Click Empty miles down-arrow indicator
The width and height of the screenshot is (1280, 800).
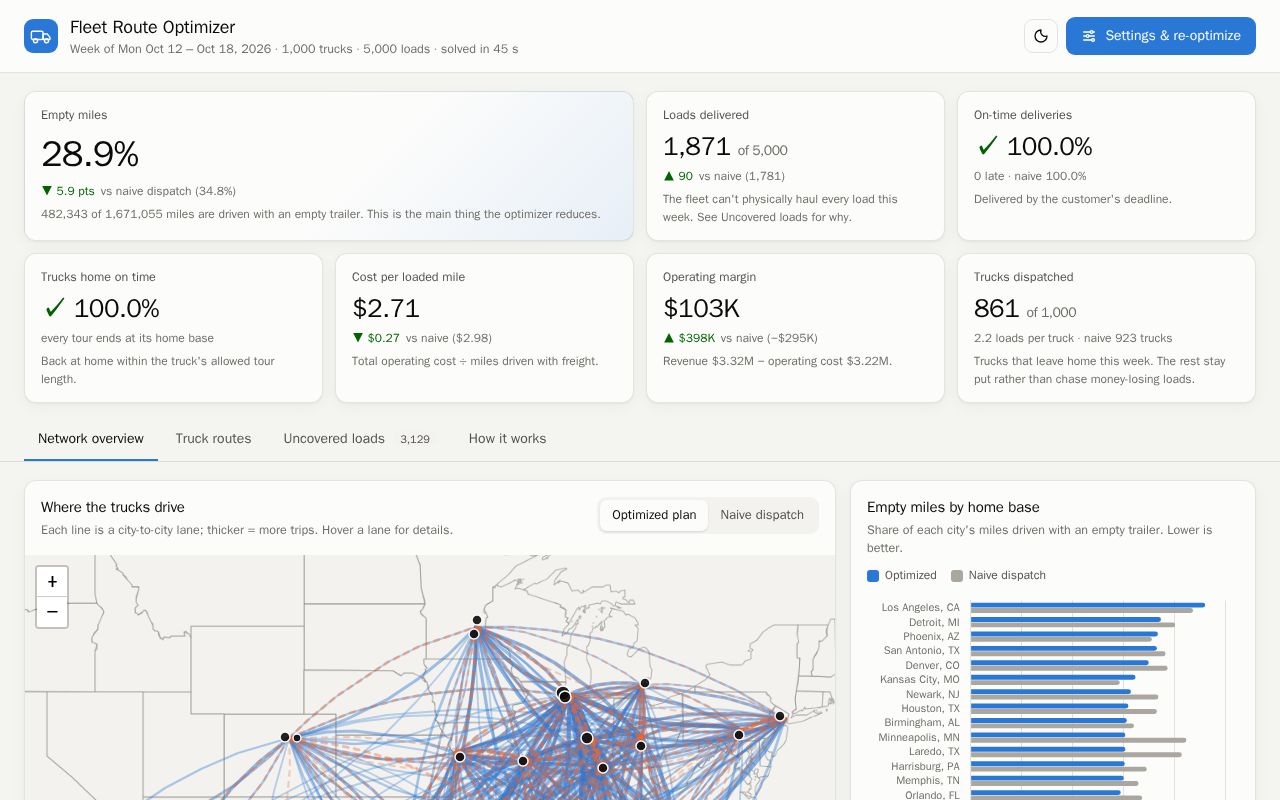pyautogui.click(x=47, y=191)
